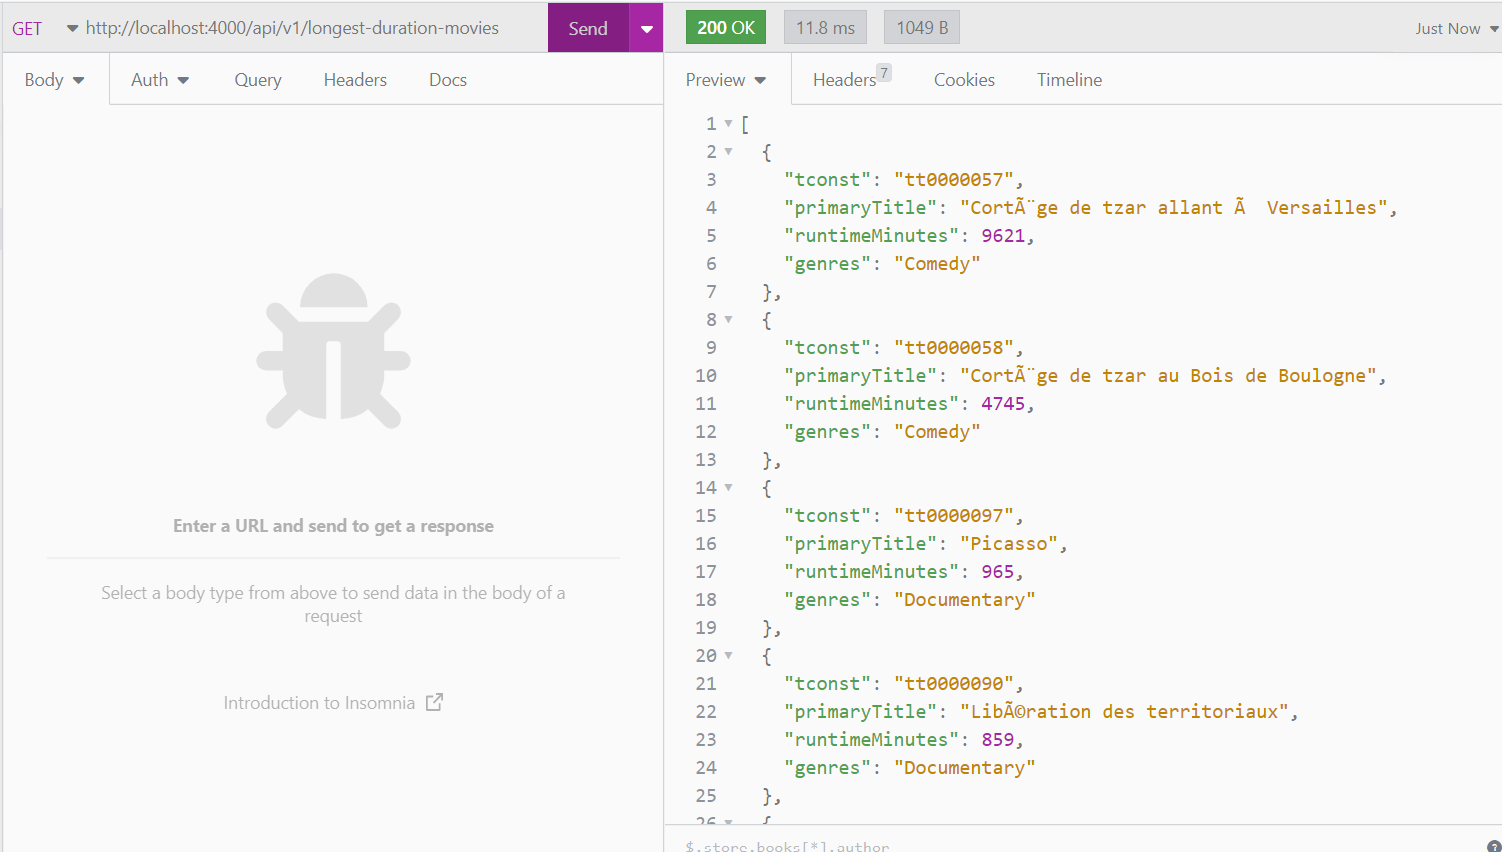Click the 1049 B response size badge
The height and width of the screenshot is (852, 1502).
(921, 27)
